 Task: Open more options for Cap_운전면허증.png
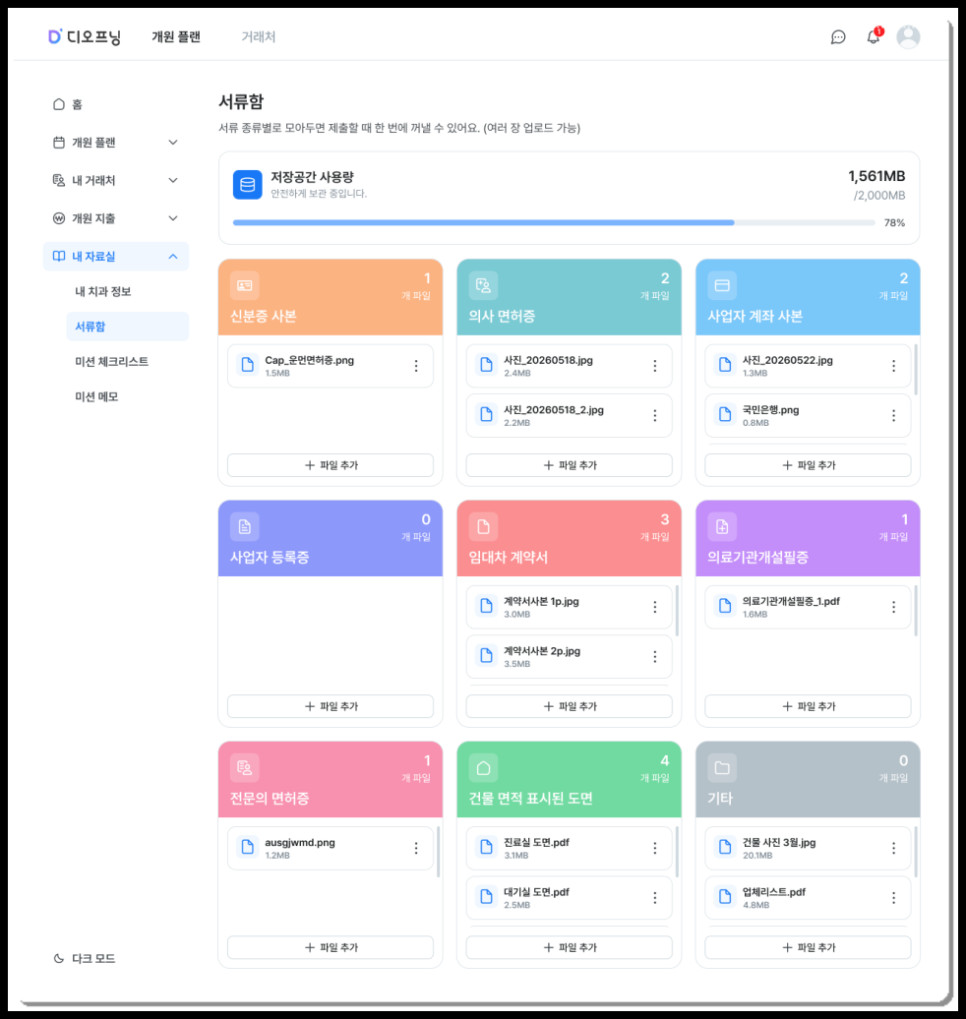(416, 366)
